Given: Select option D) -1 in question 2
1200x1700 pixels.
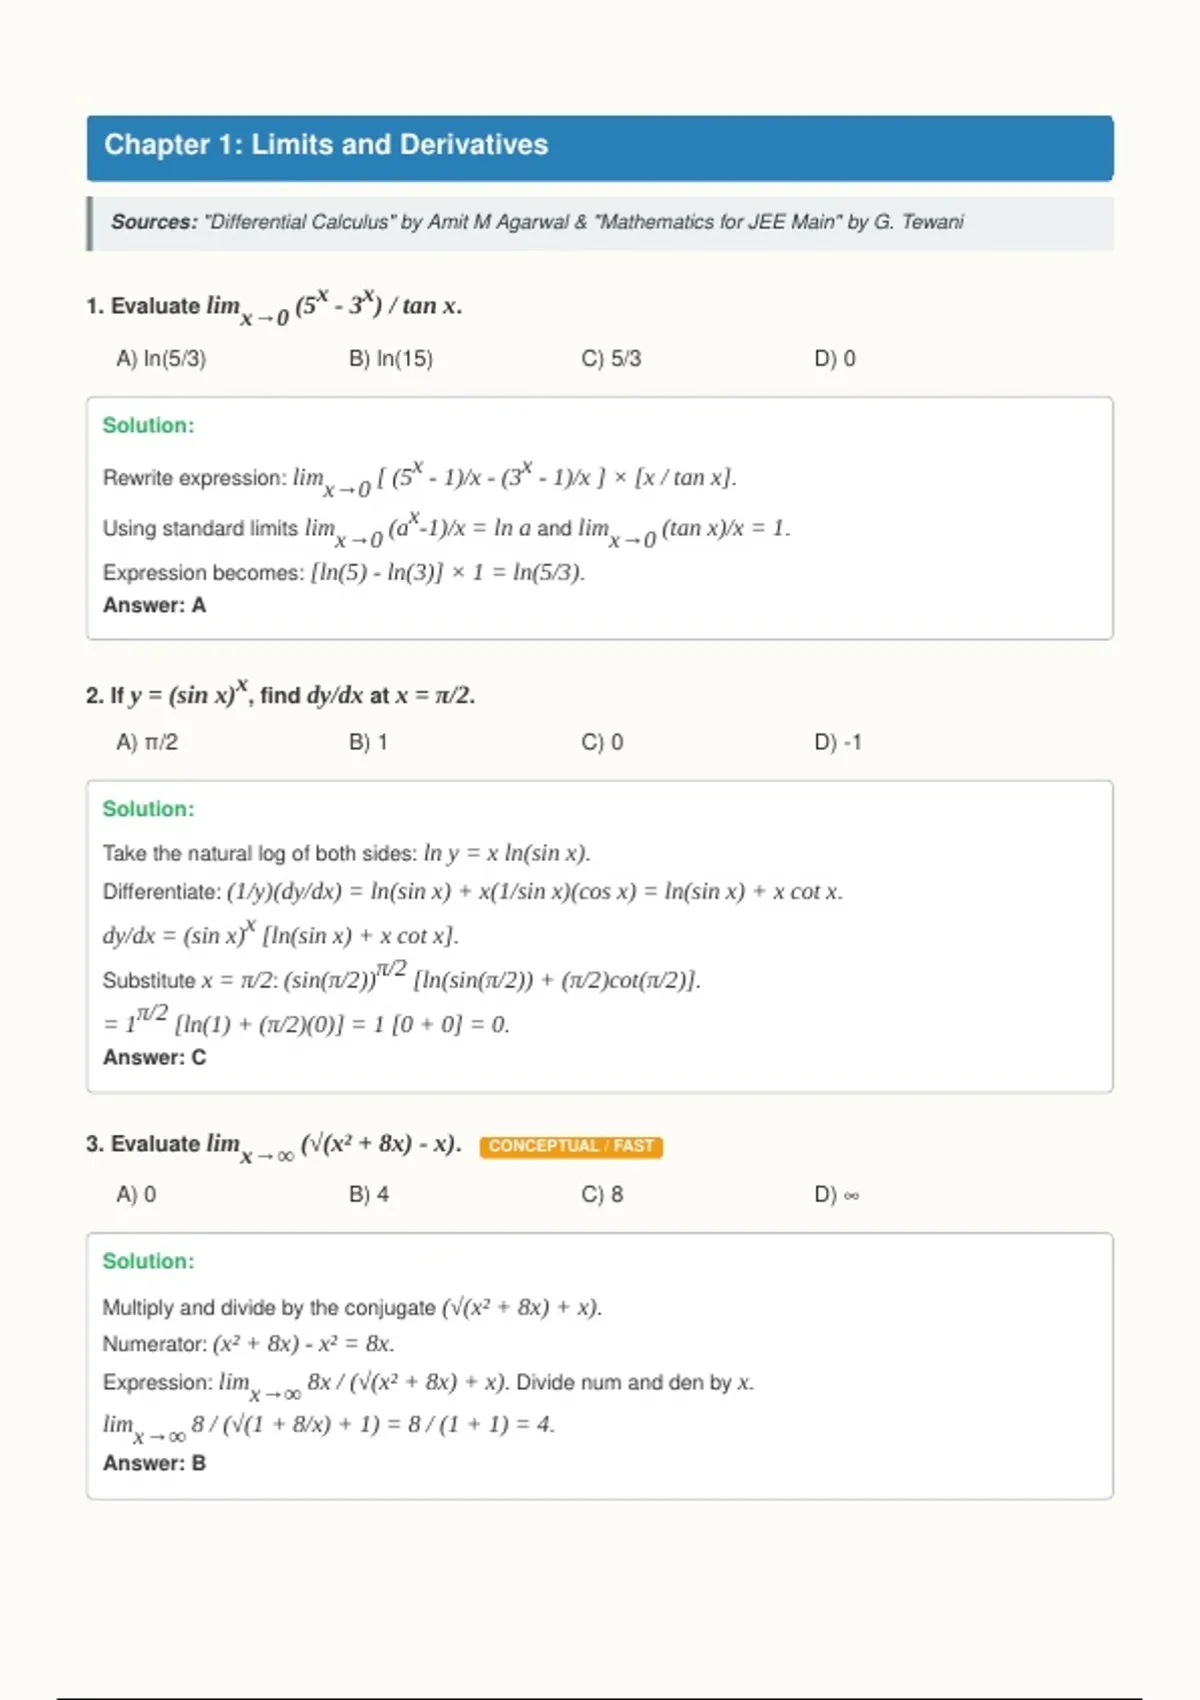Looking at the screenshot, I should coord(838,743).
